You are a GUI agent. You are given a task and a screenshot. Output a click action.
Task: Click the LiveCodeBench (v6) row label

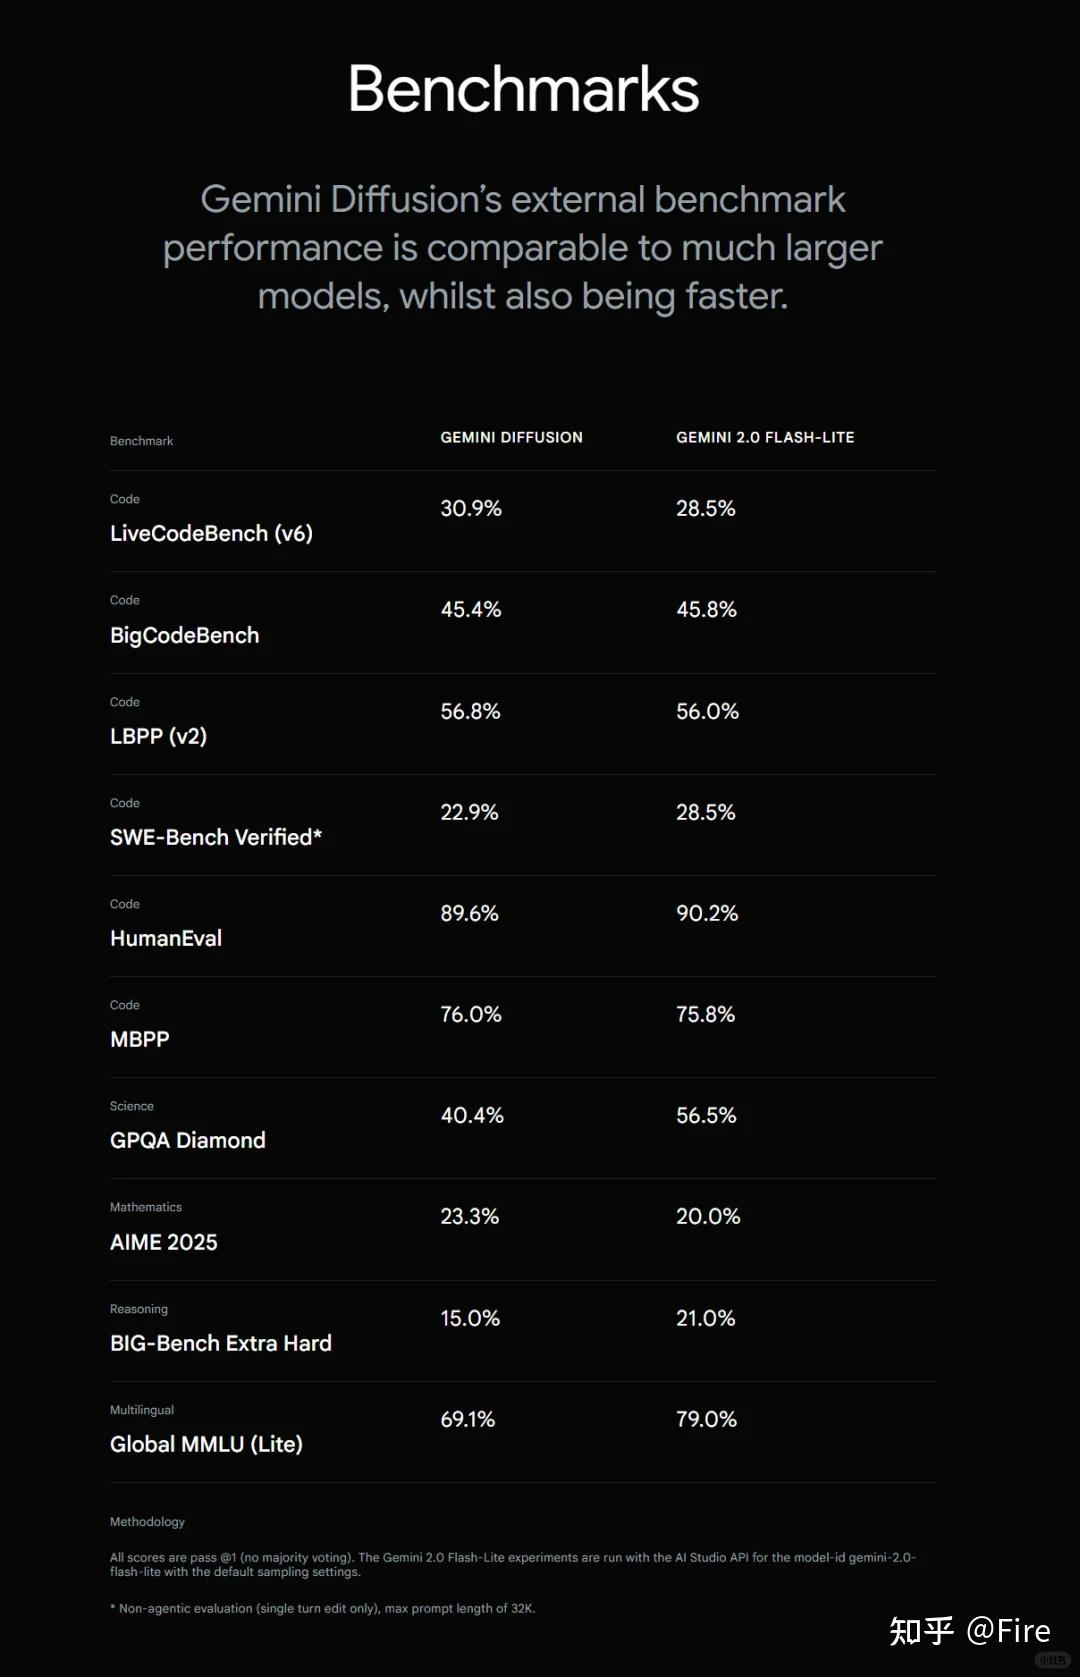[211, 533]
